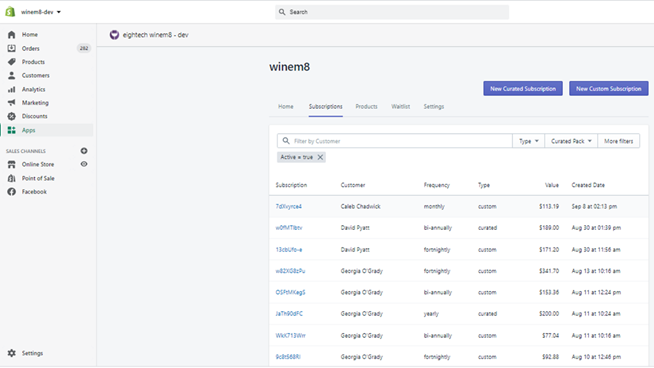This screenshot has width=654, height=368.
Task: Open the Facebook channel icon
Action: [x=12, y=192]
